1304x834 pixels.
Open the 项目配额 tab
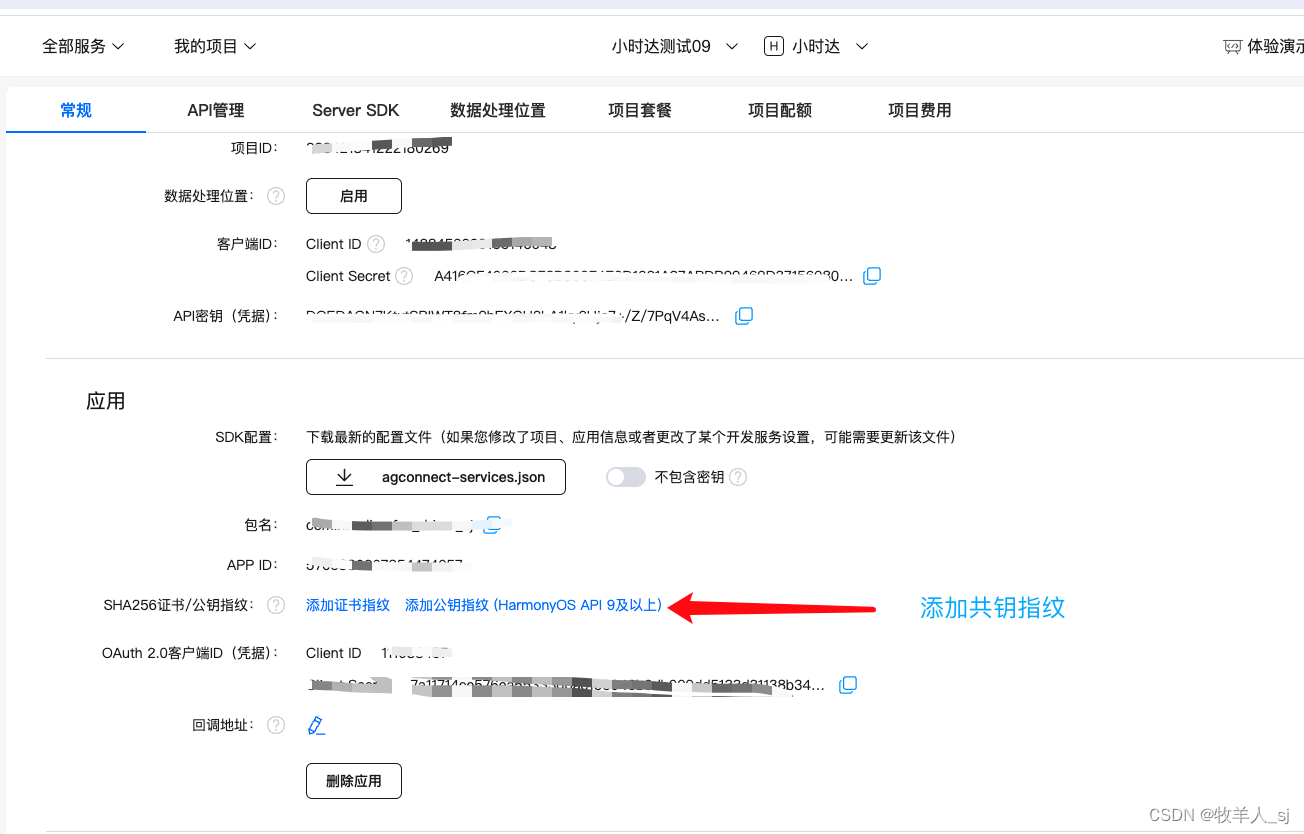[x=780, y=110]
